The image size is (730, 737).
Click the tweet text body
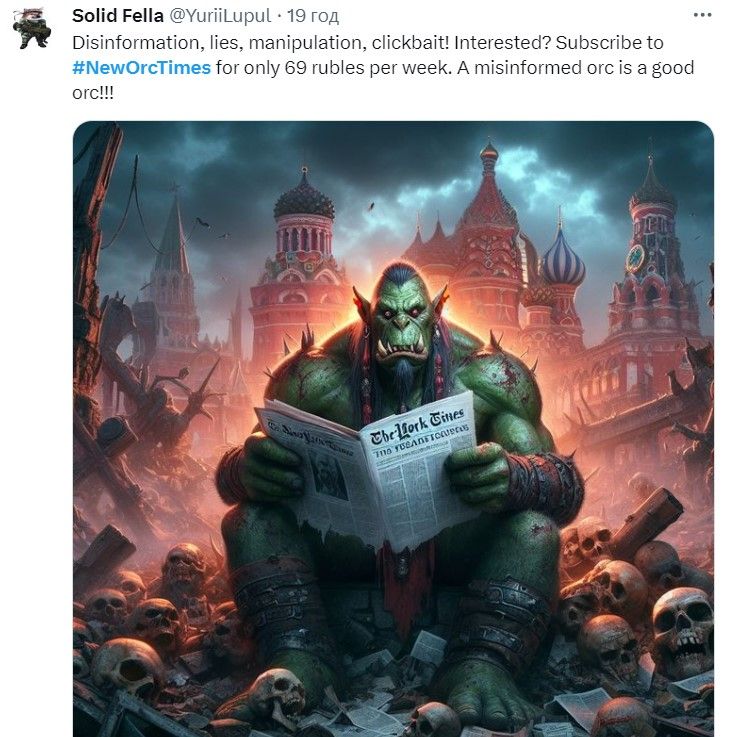[383, 68]
